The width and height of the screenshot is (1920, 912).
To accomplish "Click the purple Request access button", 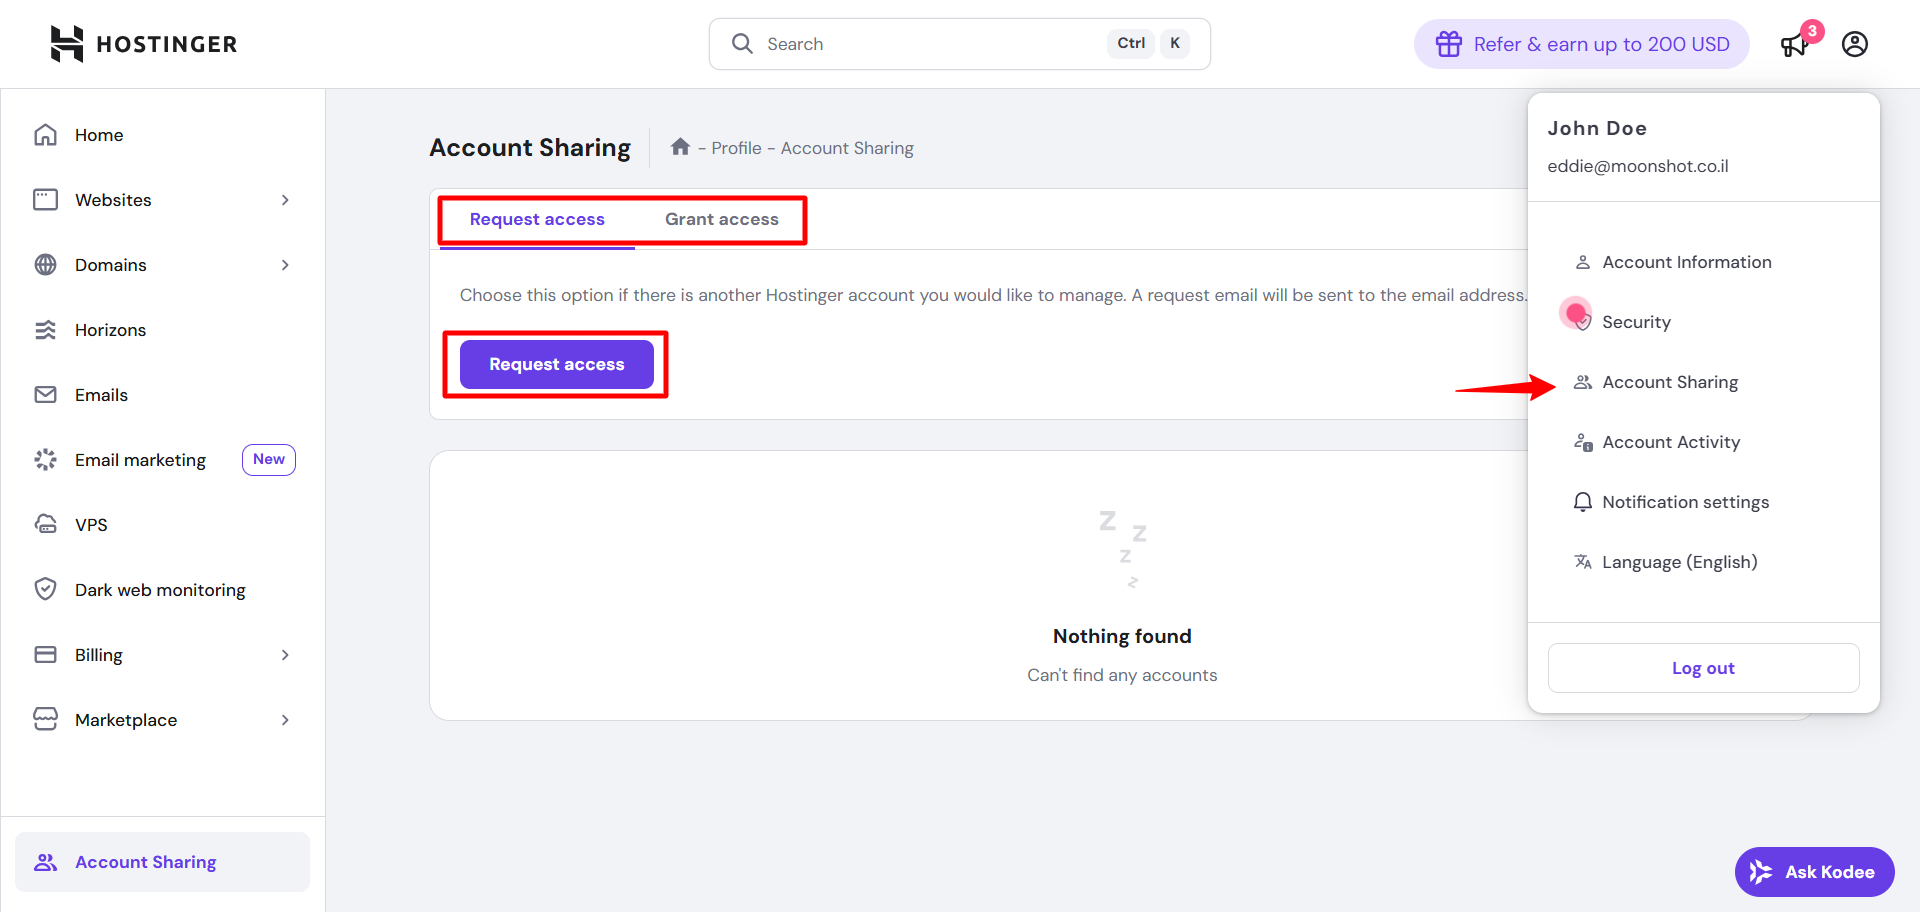I will coord(556,364).
